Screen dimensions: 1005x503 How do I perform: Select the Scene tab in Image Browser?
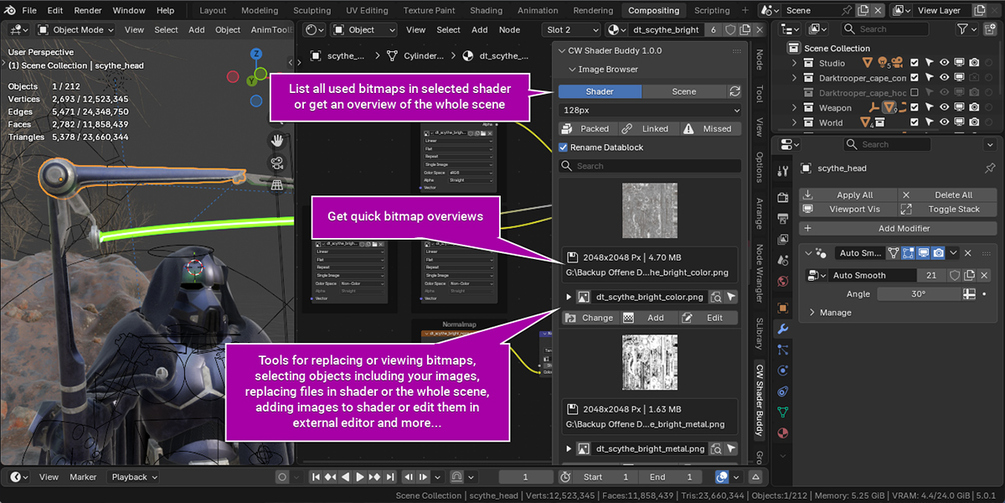pyautogui.click(x=684, y=92)
